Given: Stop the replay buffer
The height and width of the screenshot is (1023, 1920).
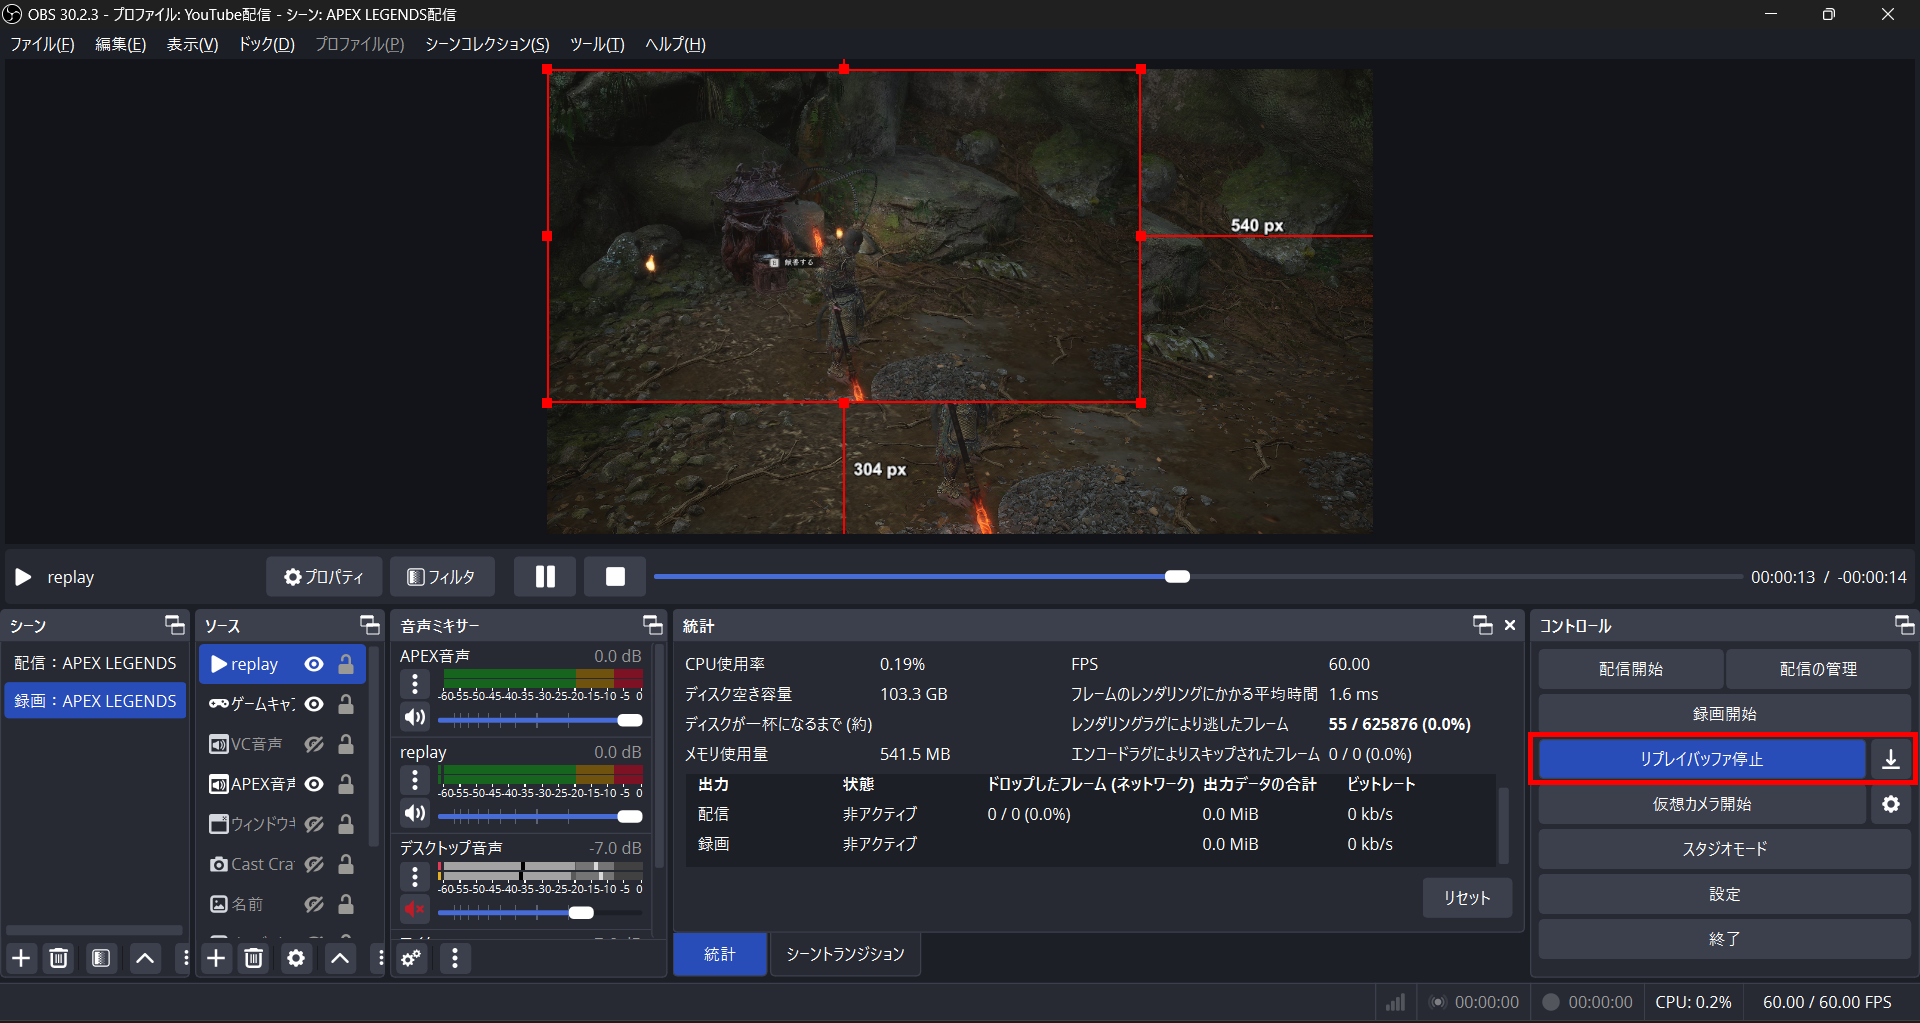Looking at the screenshot, I should tap(1701, 759).
